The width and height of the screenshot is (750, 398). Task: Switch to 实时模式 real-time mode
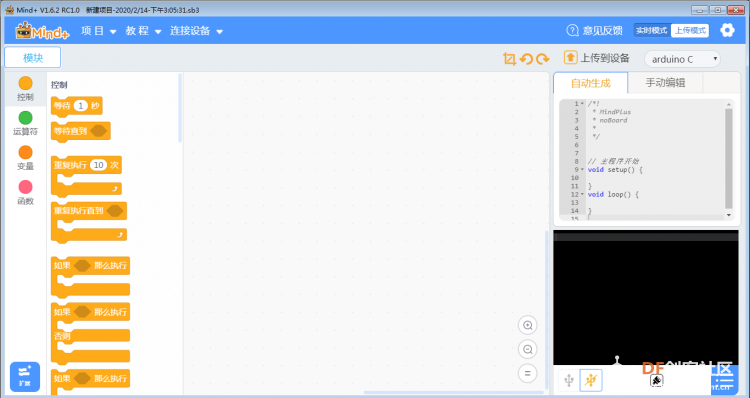tap(652, 31)
